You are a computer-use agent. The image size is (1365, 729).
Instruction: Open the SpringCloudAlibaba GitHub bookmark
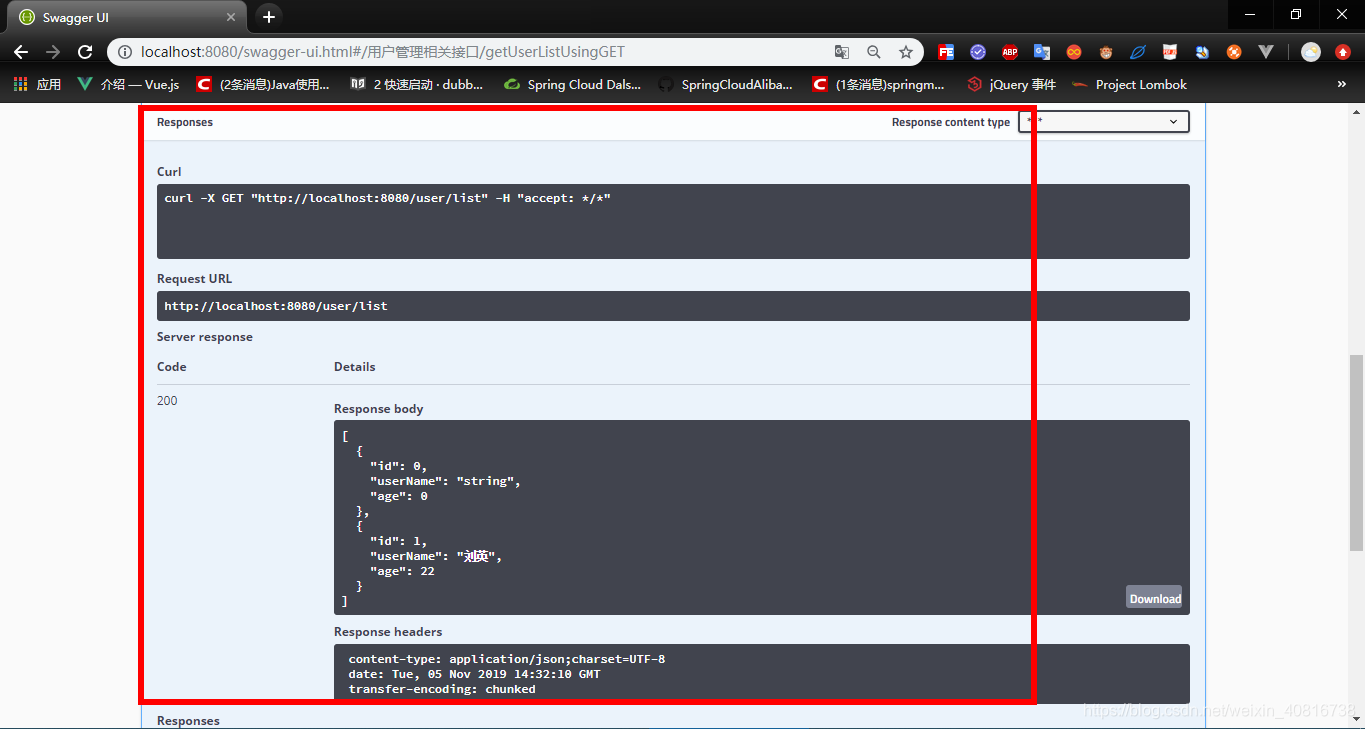[x=726, y=85]
